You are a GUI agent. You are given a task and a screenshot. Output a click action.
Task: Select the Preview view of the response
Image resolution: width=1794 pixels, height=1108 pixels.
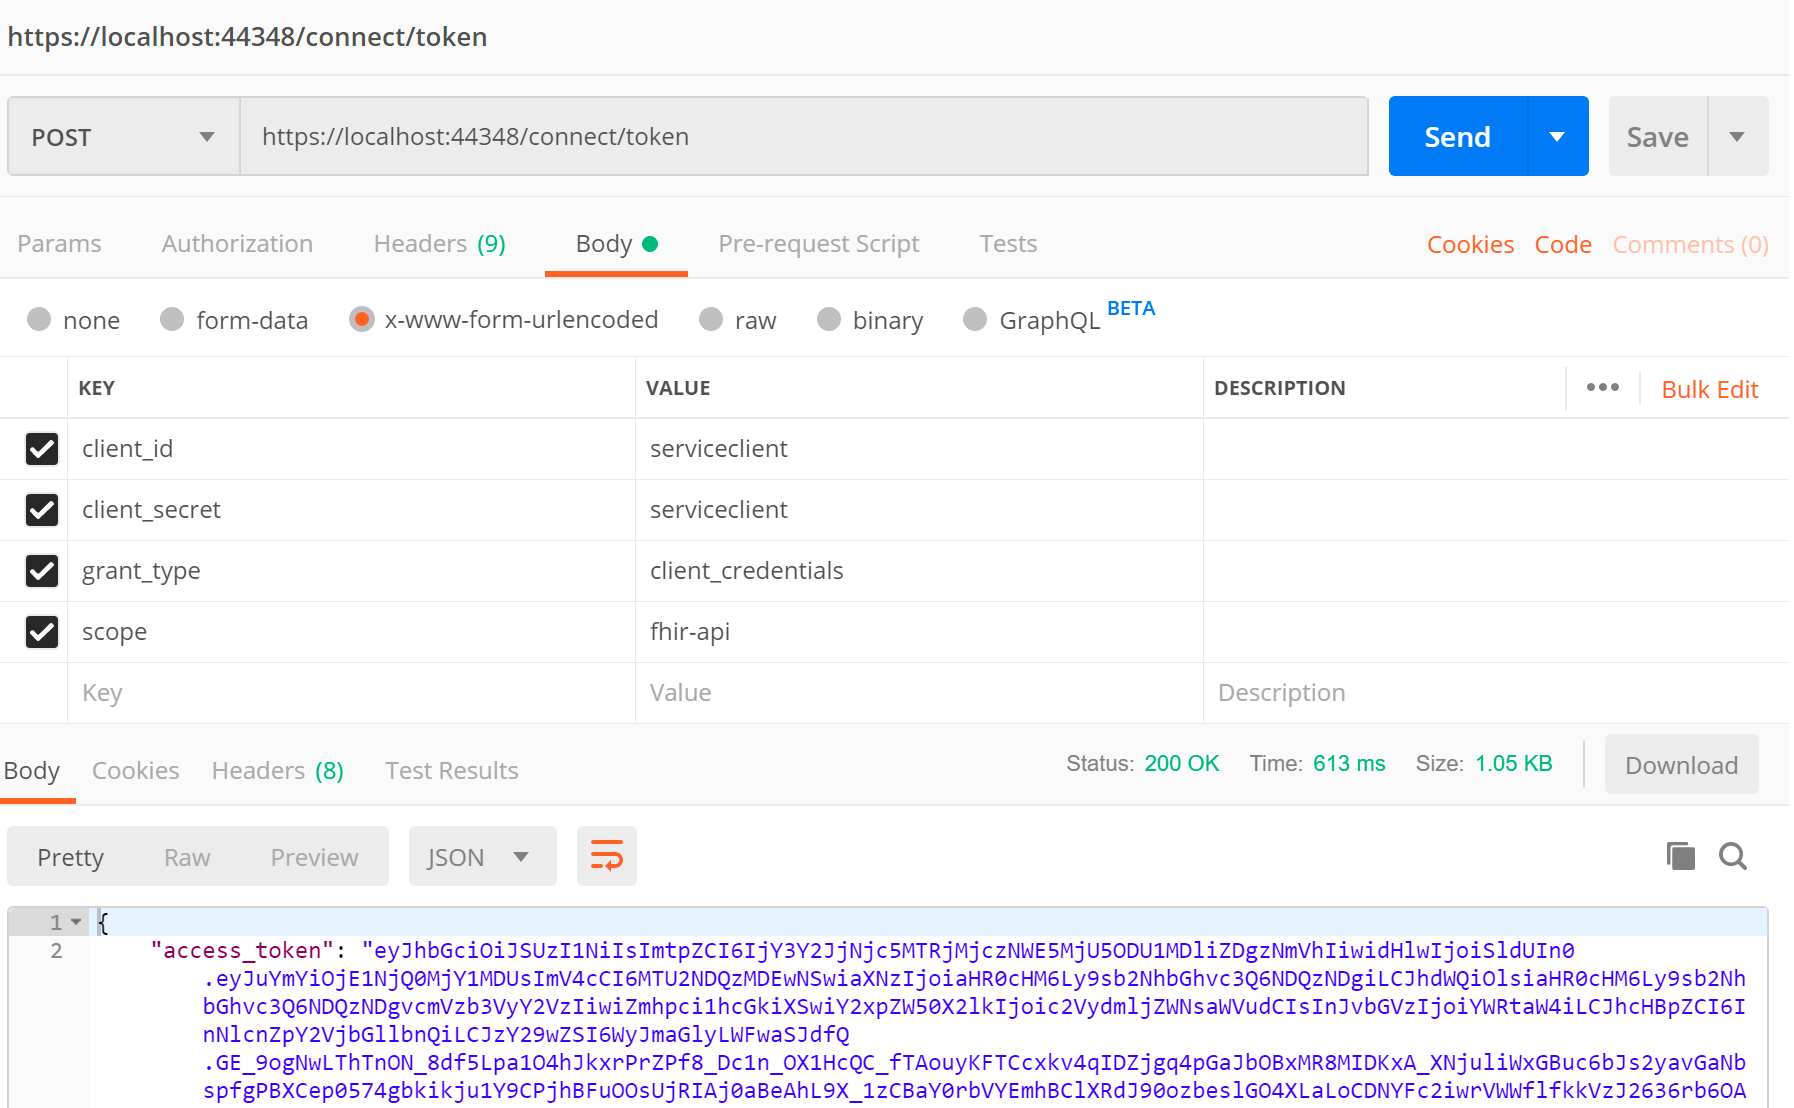click(314, 856)
